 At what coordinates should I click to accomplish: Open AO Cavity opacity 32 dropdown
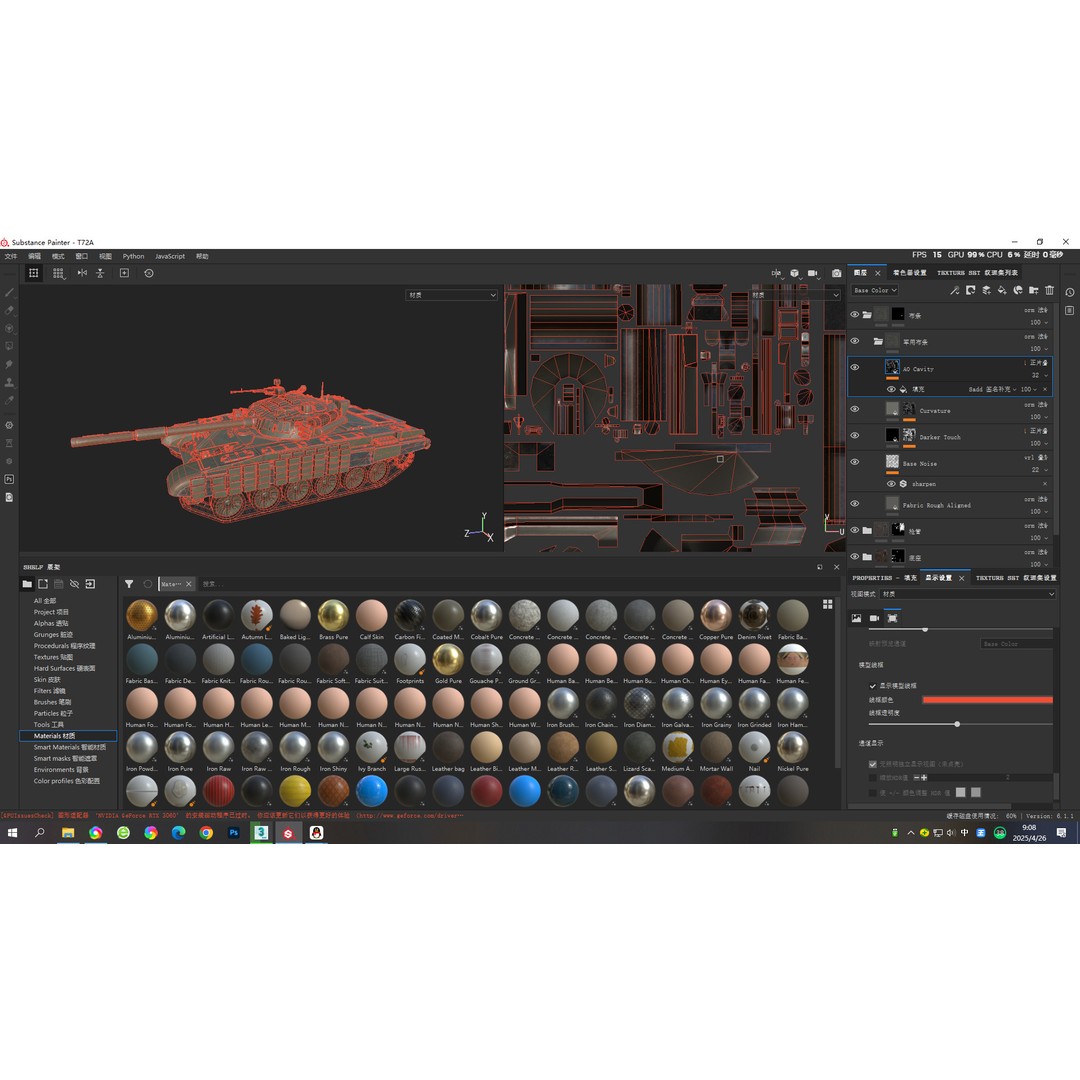click(x=1039, y=375)
